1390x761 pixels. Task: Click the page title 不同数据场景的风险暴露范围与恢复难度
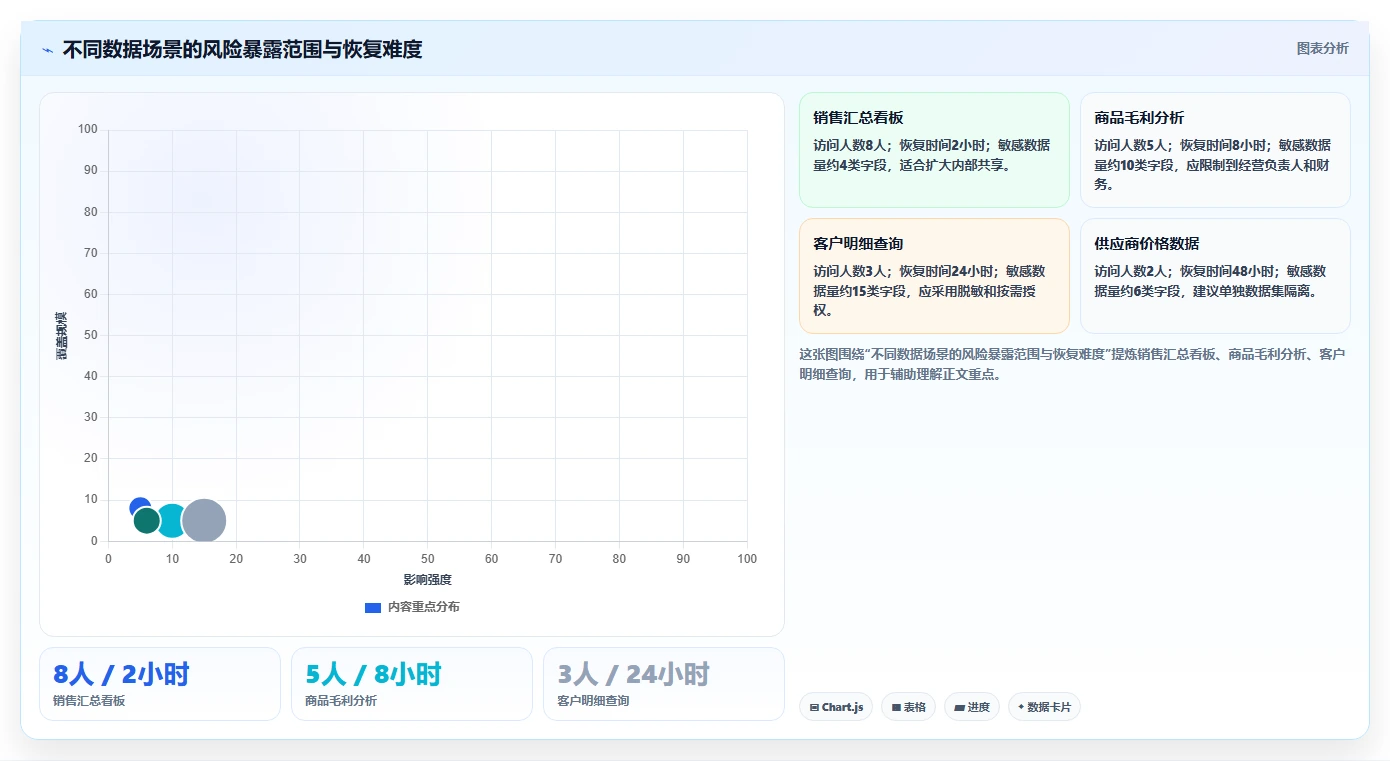242,49
